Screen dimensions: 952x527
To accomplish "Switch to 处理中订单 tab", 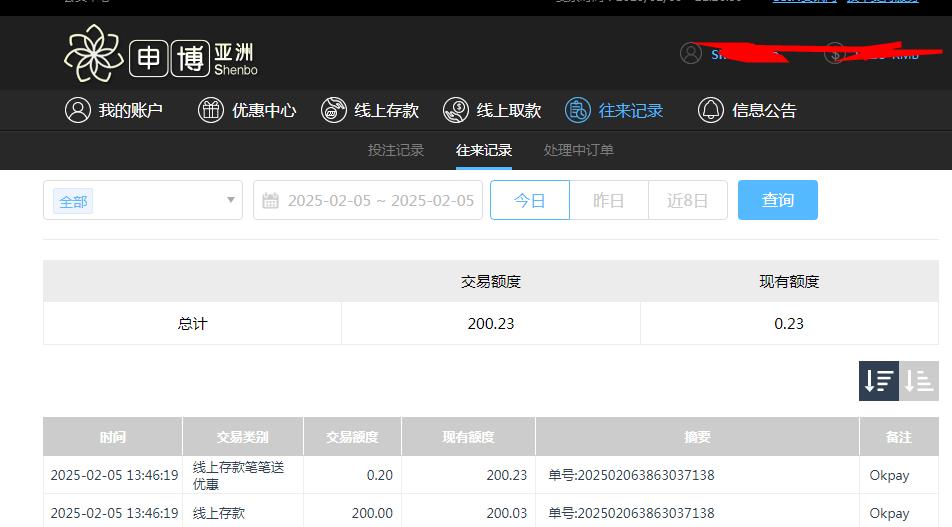I will click(579, 150).
